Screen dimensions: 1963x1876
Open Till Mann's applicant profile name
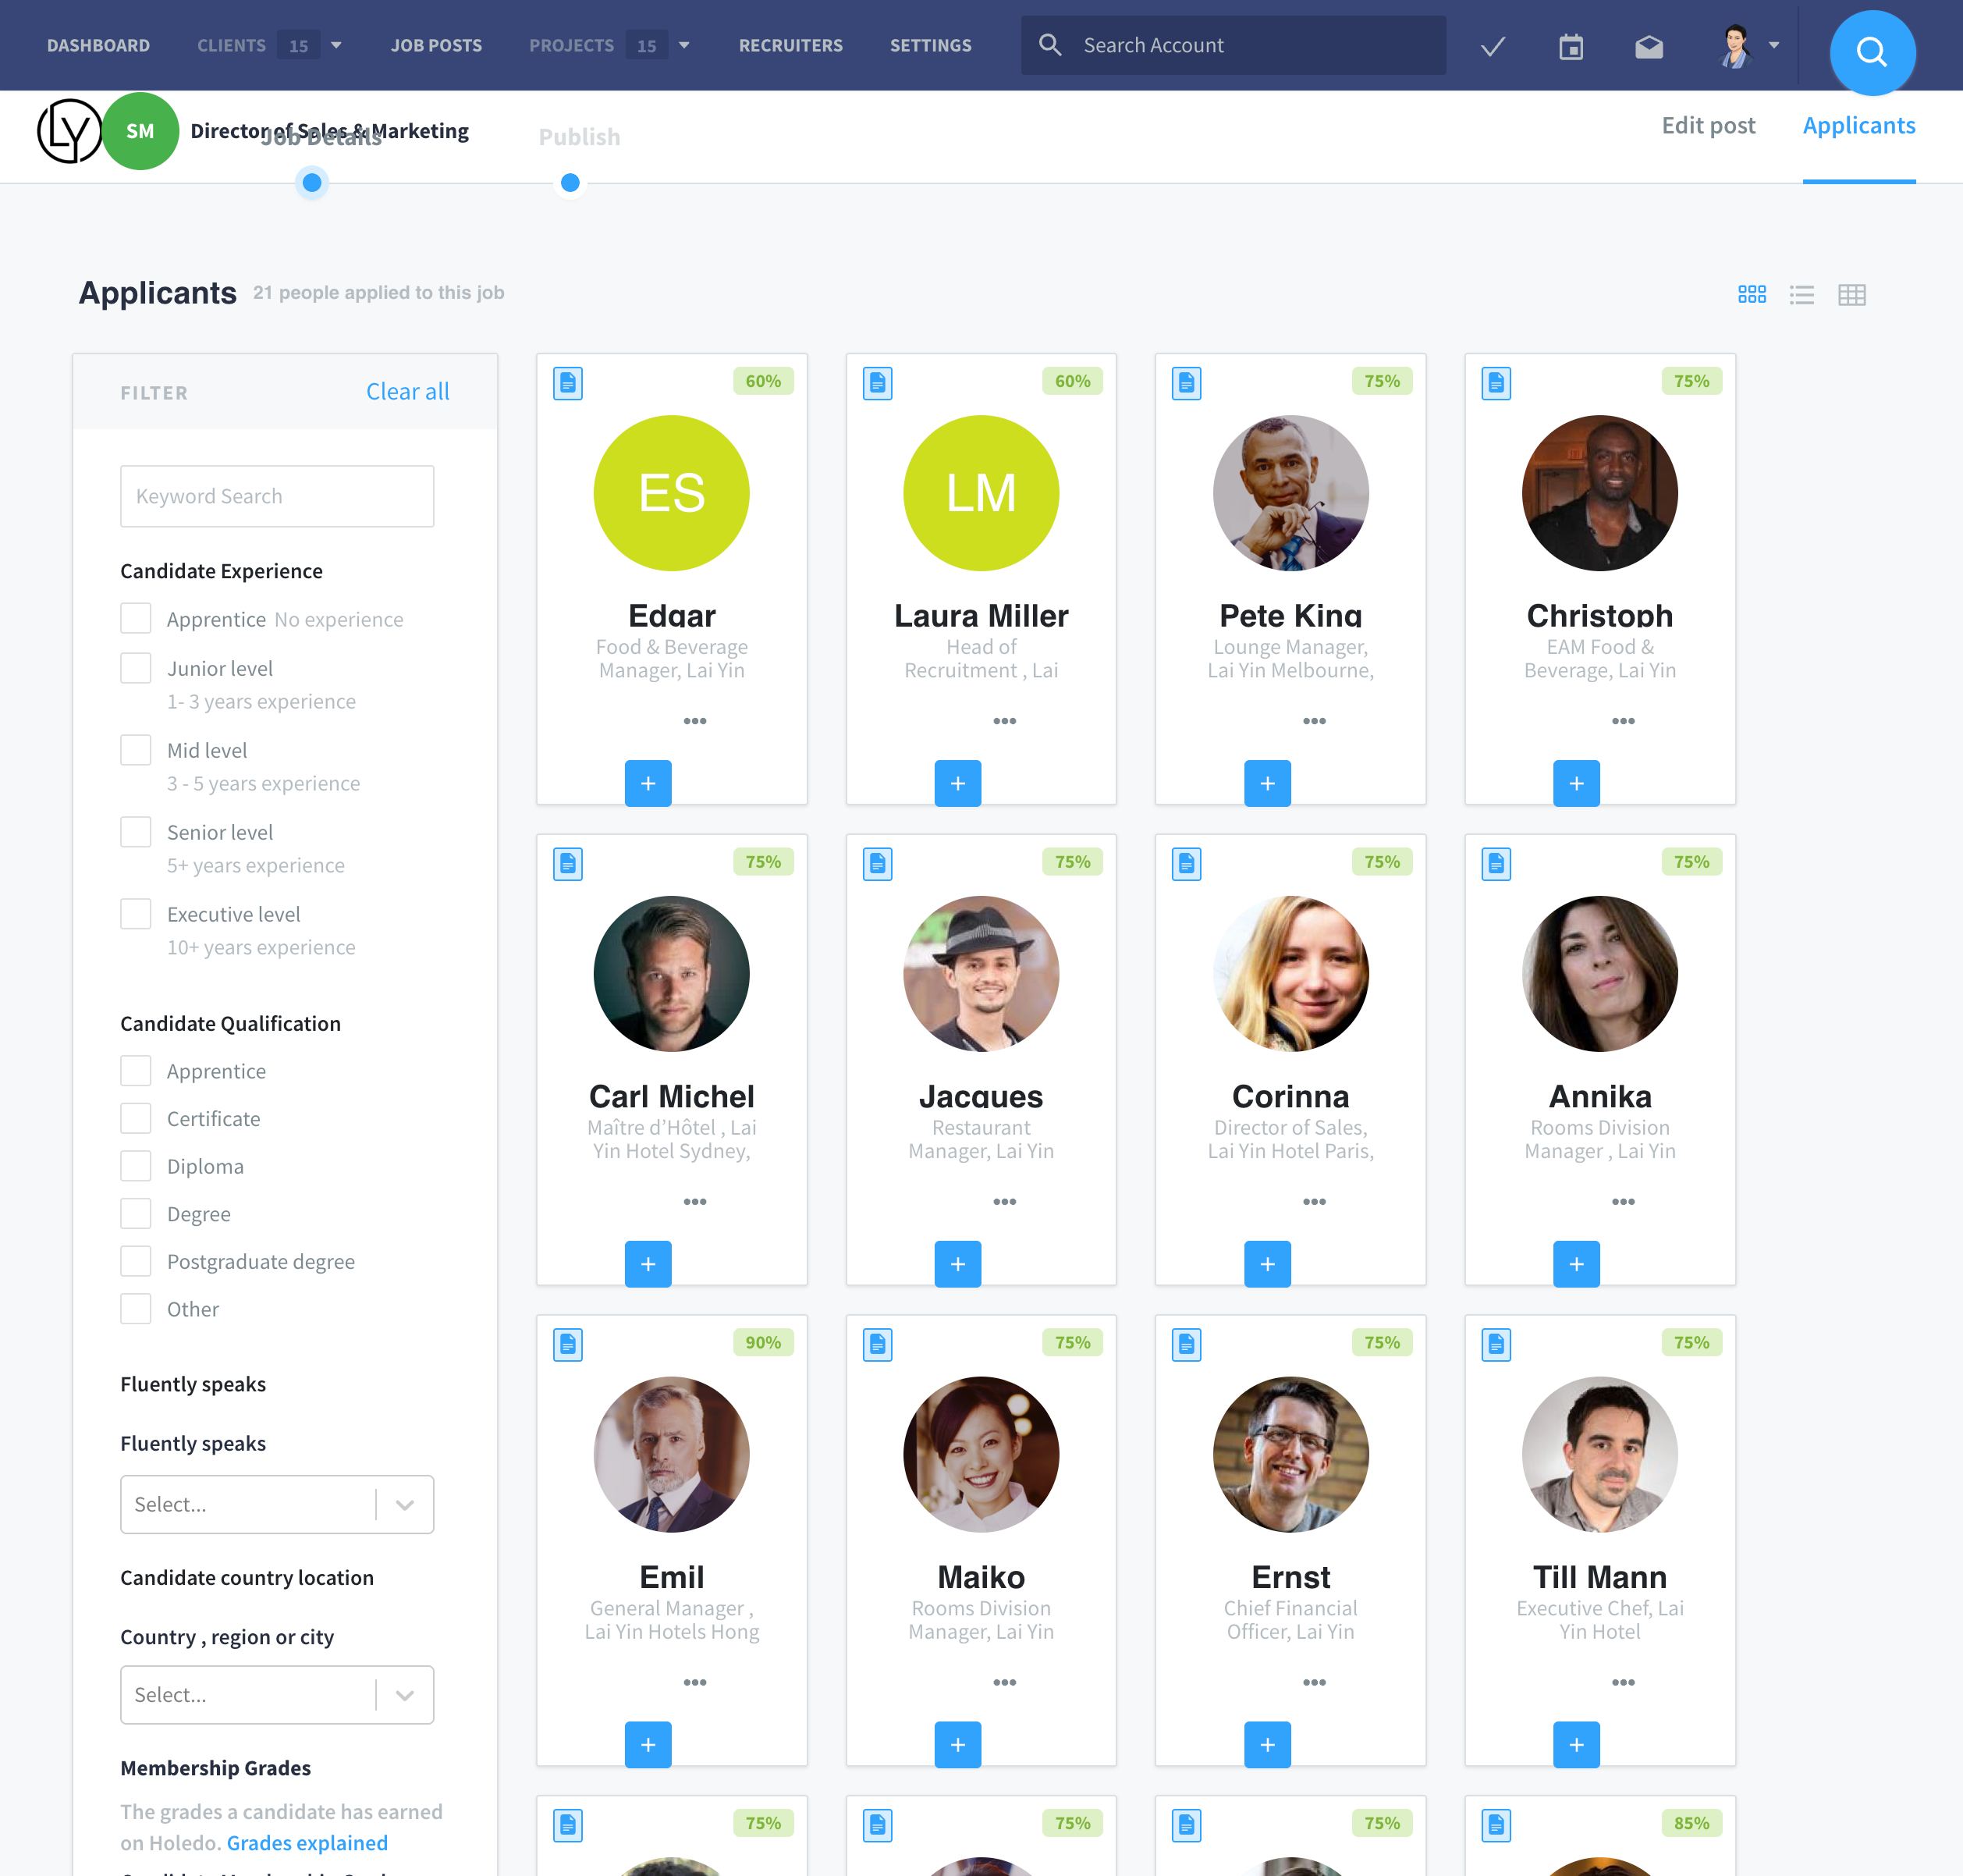point(1599,1577)
